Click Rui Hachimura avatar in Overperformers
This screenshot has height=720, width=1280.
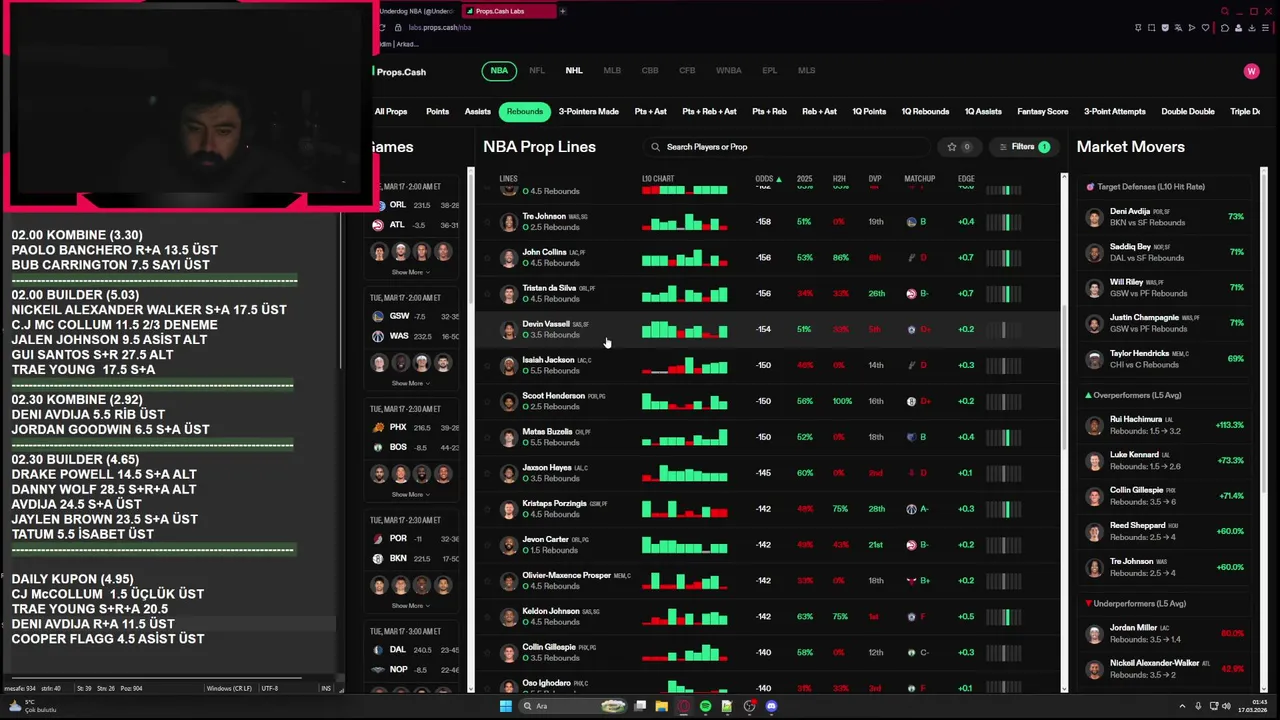coord(1095,426)
